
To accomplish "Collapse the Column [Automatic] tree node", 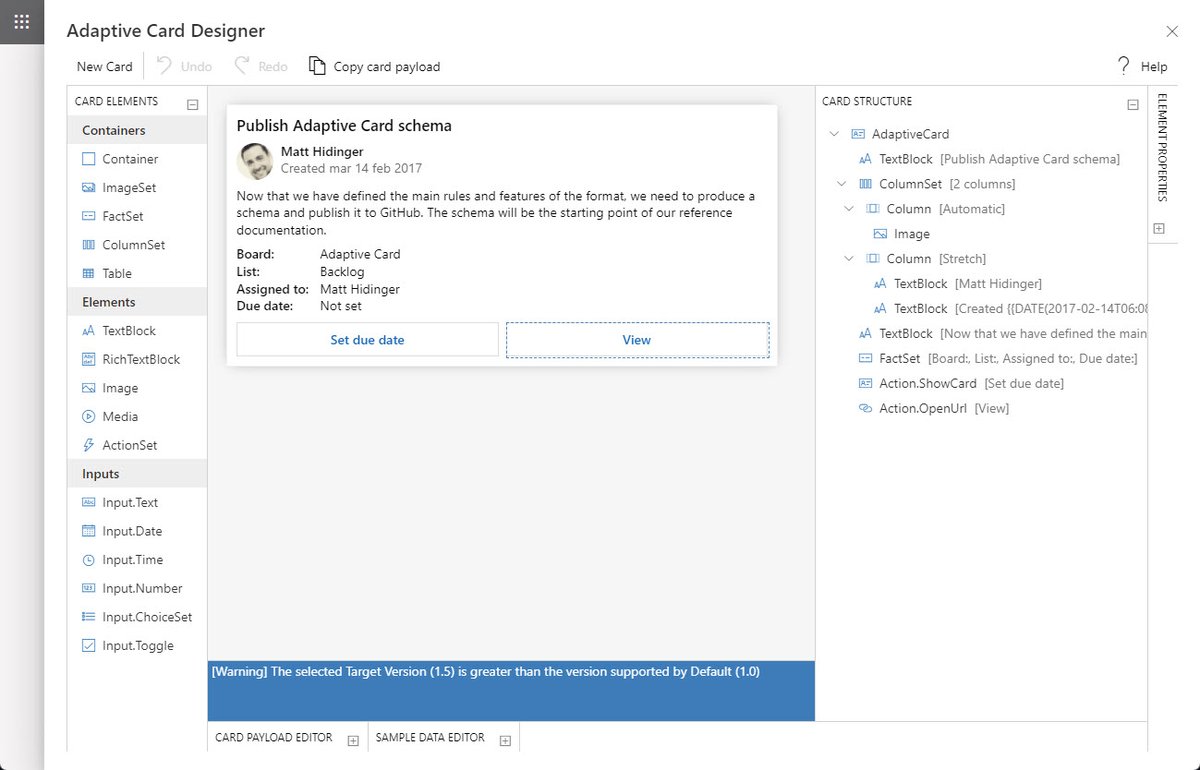I will click(849, 209).
